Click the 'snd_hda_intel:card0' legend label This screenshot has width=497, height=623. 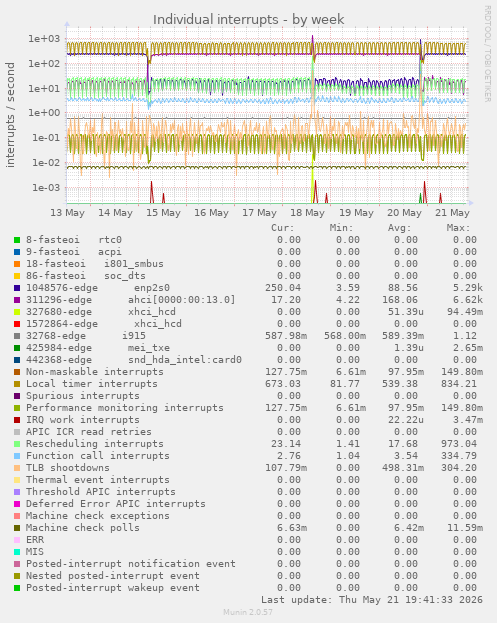(x=185, y=360)
